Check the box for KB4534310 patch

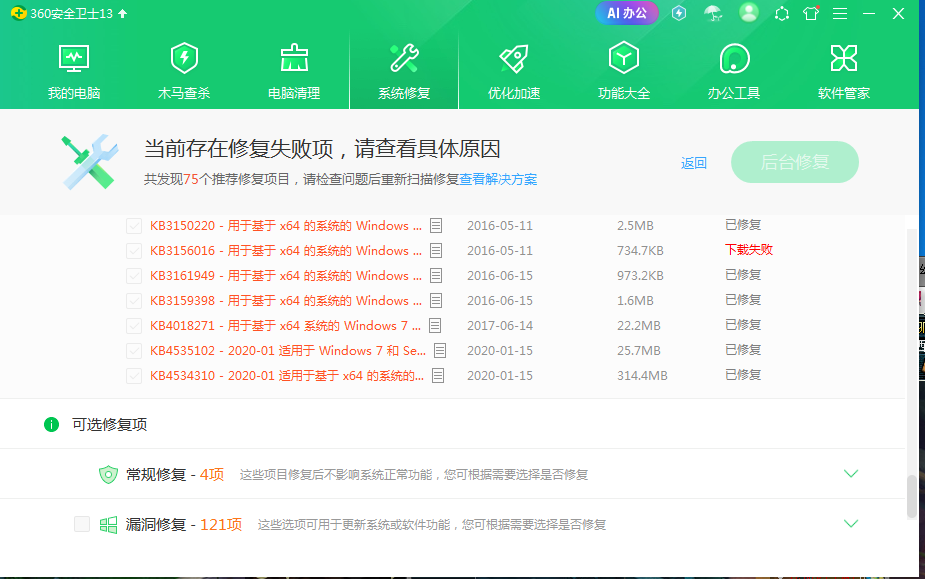(x=134, y=376)
